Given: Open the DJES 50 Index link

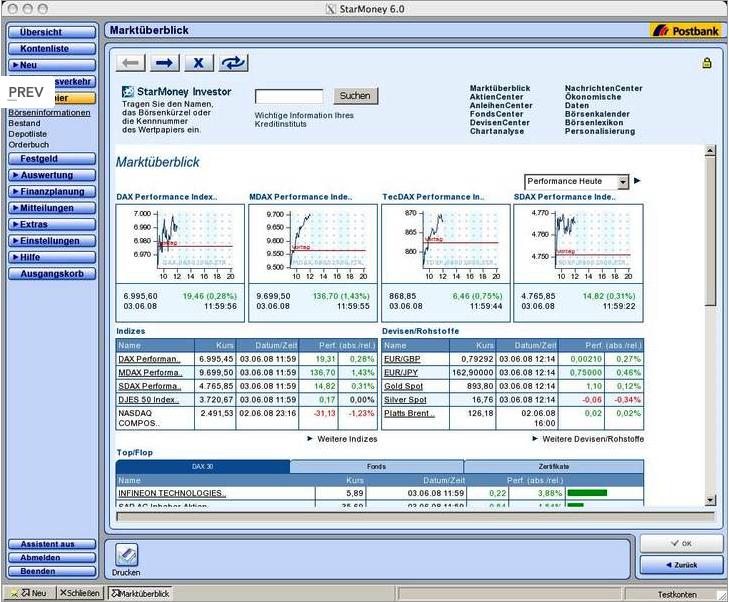Looking at the screenshot, I should (x=148, y=399).
